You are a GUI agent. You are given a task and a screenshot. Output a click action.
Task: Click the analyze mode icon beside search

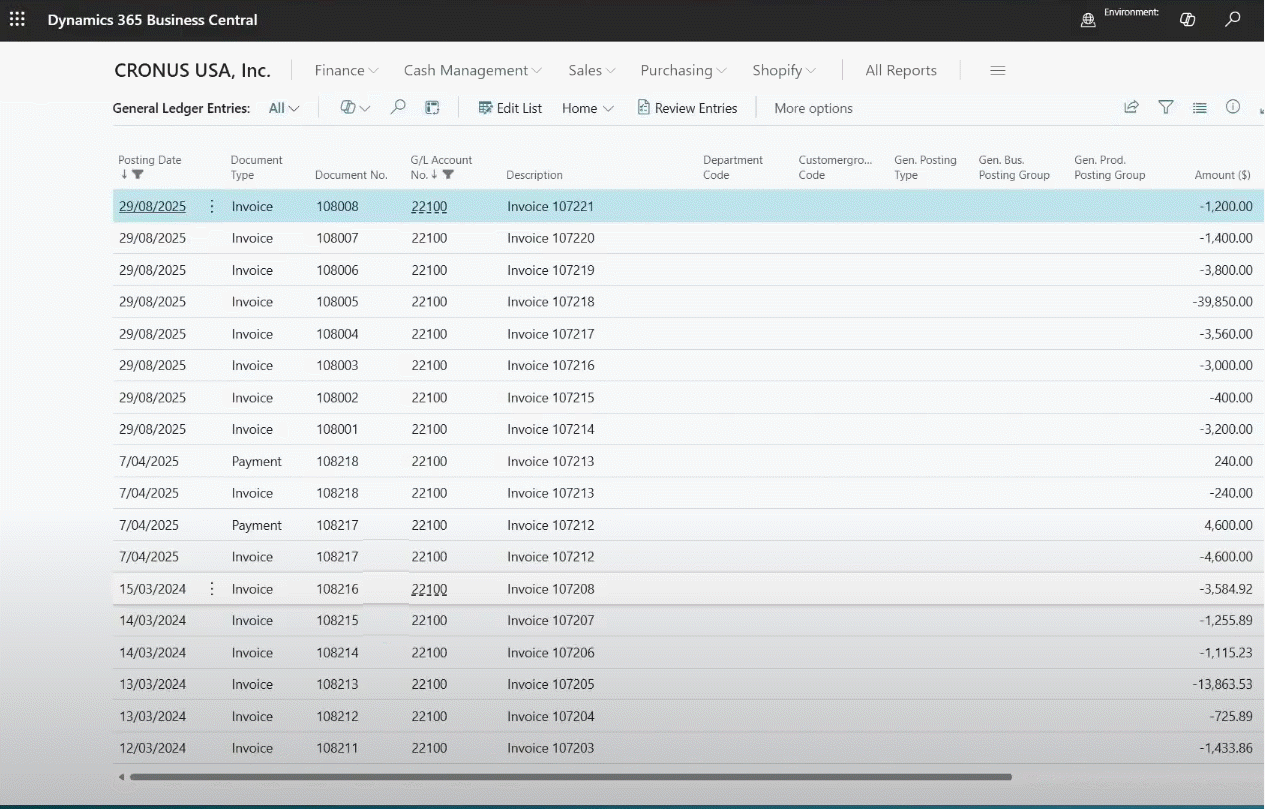tap(432, 108)
